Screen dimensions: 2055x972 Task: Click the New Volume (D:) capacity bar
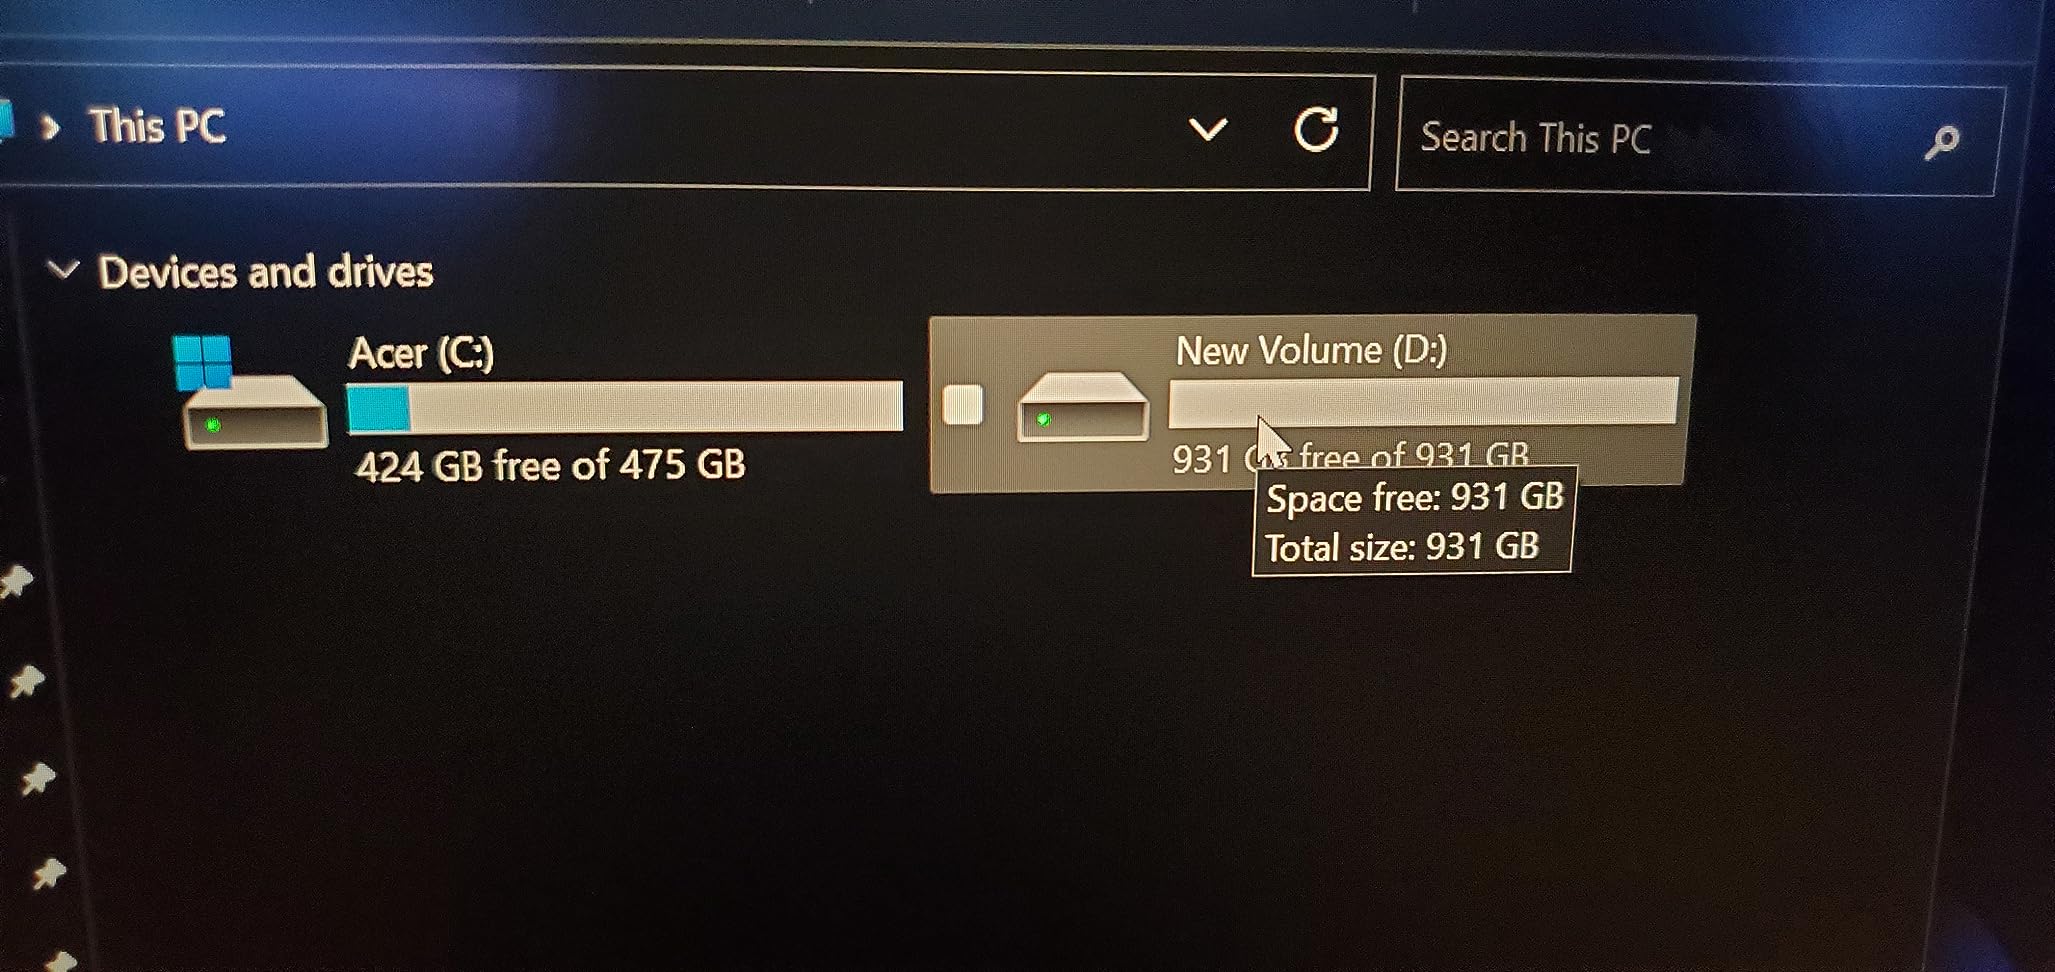pyautogui.click(x=1423, y=401)
